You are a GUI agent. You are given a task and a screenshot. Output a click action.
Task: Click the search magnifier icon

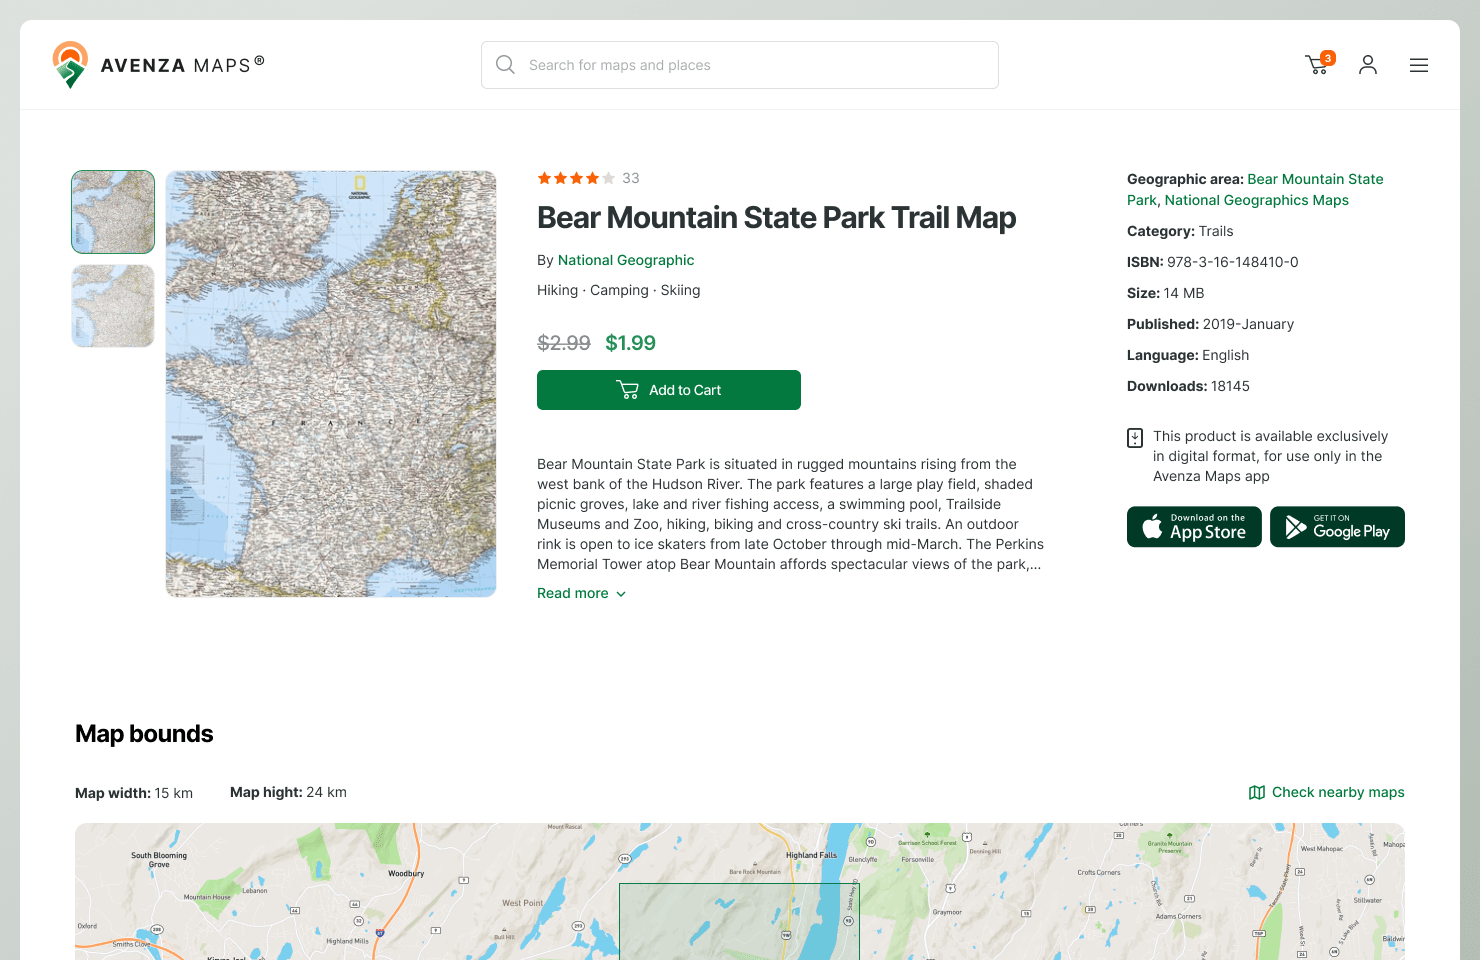(x=506, y=65)
